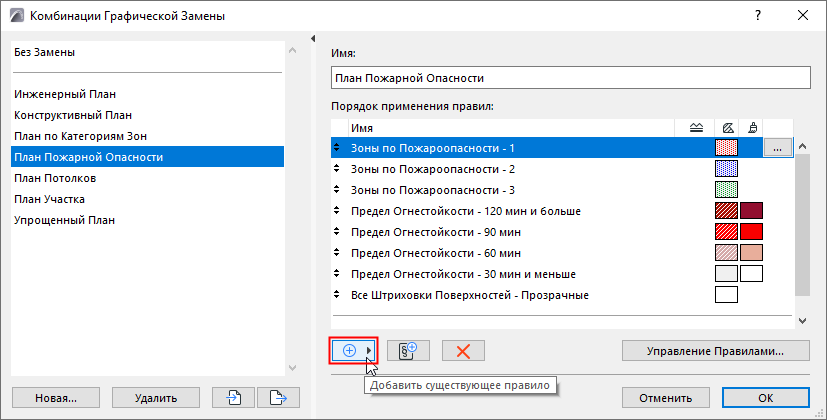
Task: Click the line type column header icon
Action: click(x=697, y=127)
